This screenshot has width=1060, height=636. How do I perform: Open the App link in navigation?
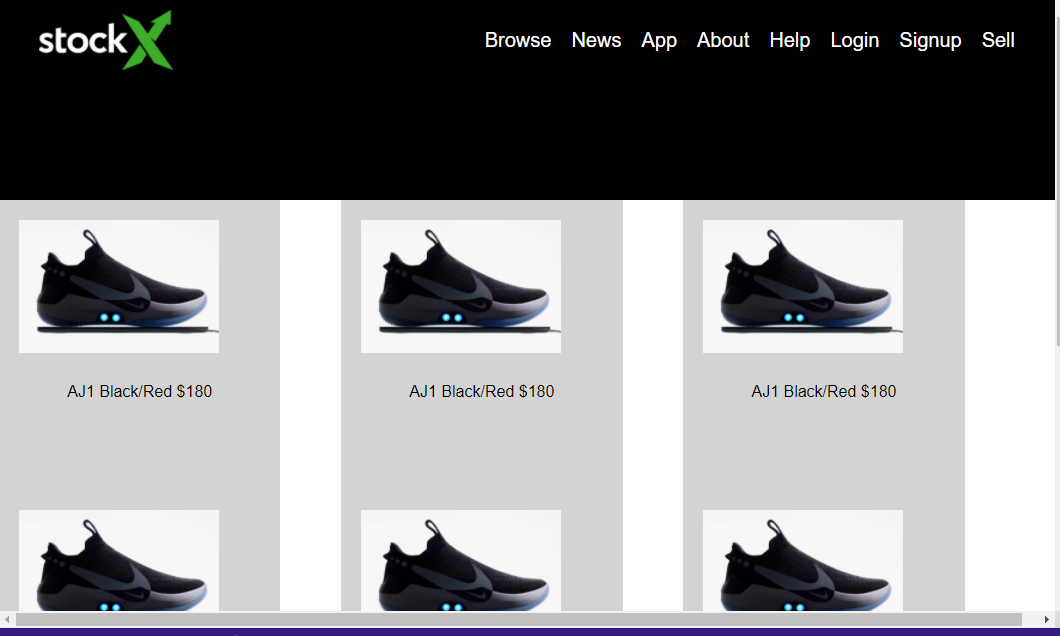click(659, 41)
